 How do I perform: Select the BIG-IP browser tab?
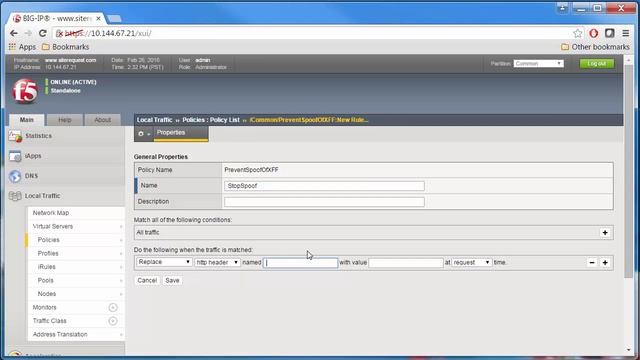pos(57,18)
